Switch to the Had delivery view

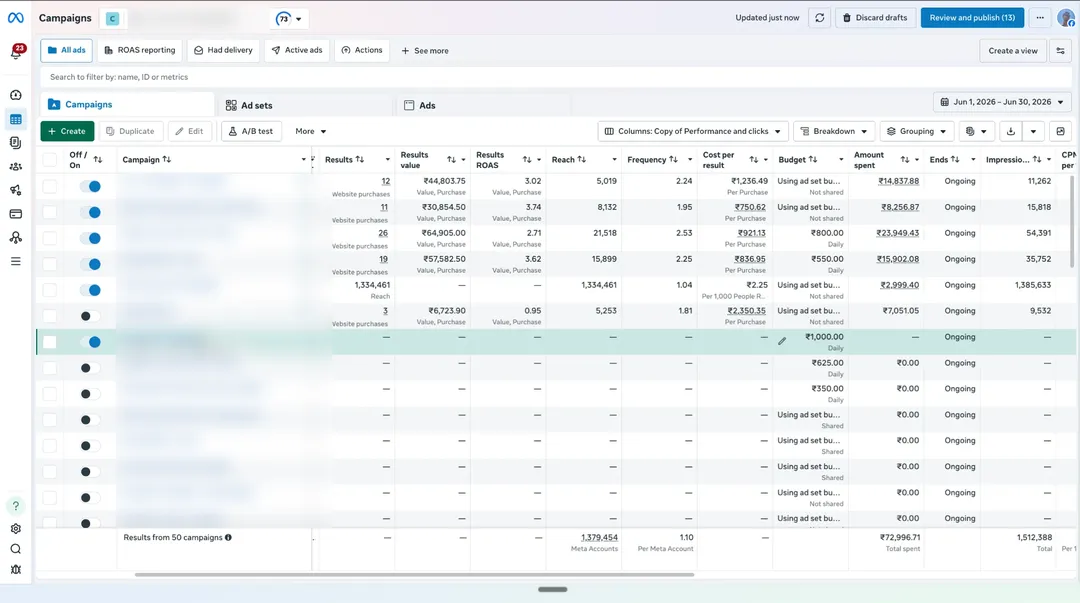click(223, 50)
